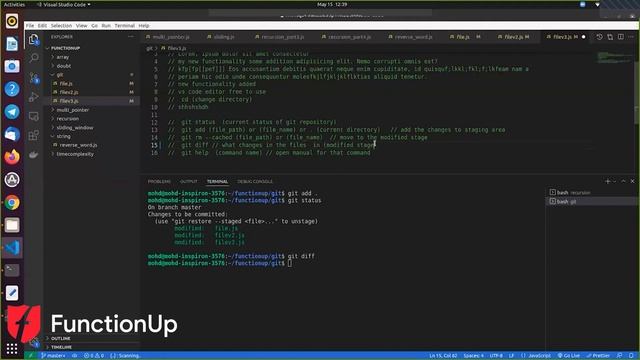Viewport: 640px width, 360px height.
Task: Open Terminal app from the Ubuntu dock
Action: pyautogui.click(x=12, y=270)
